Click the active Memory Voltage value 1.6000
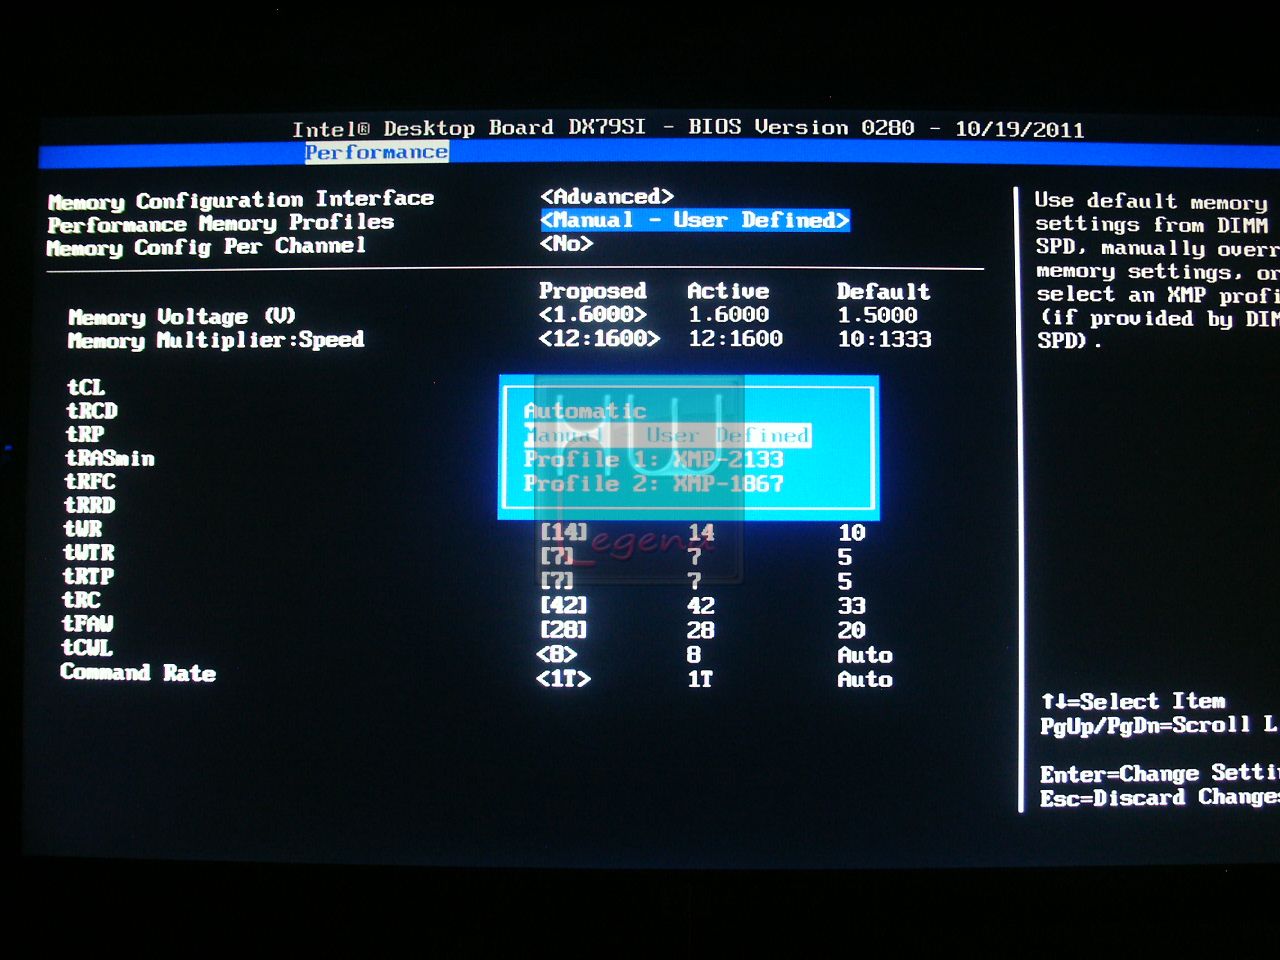The height and width of the screenshot is (960, 1280). 728,314
